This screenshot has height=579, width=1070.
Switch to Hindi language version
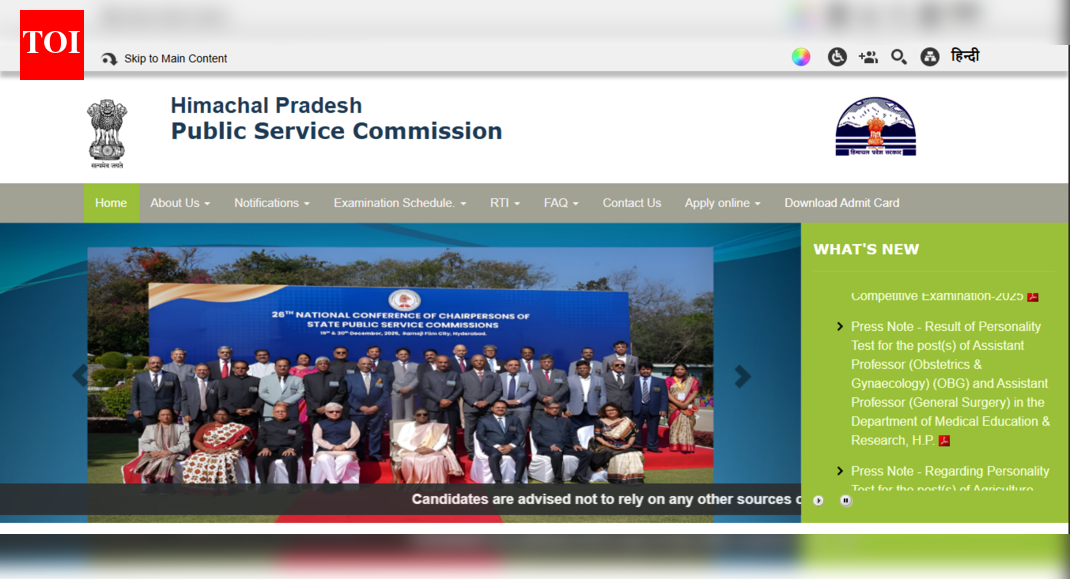[x=964, y=57]
